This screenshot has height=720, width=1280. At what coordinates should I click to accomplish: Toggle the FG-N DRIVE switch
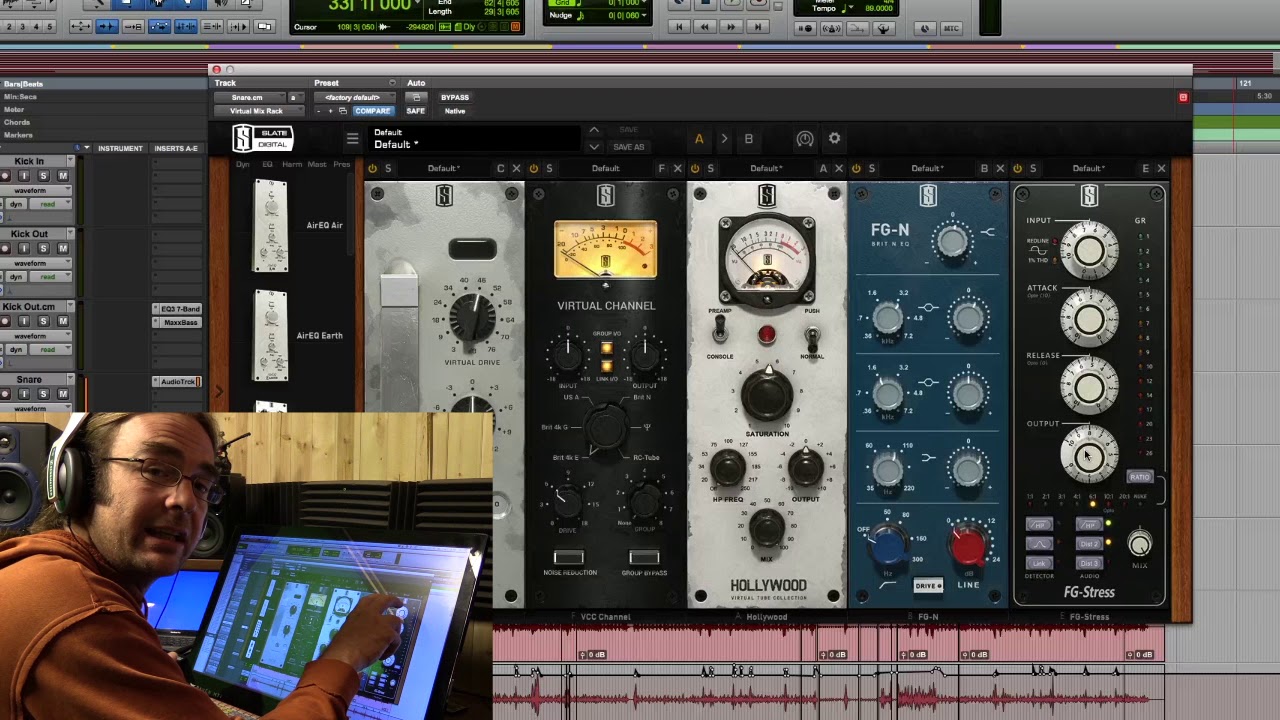point(928,586)
